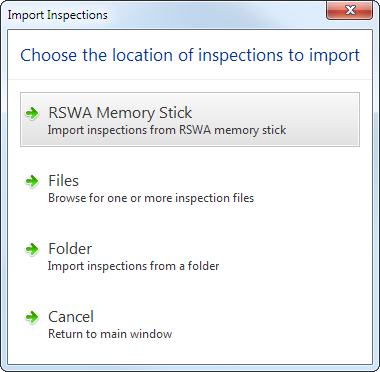The width and height of the screenshot is (380, 372).
Task: Click 'Import inspections from RSWA memory stick' description
Action: pyautogui.click(x=167, y=130)
